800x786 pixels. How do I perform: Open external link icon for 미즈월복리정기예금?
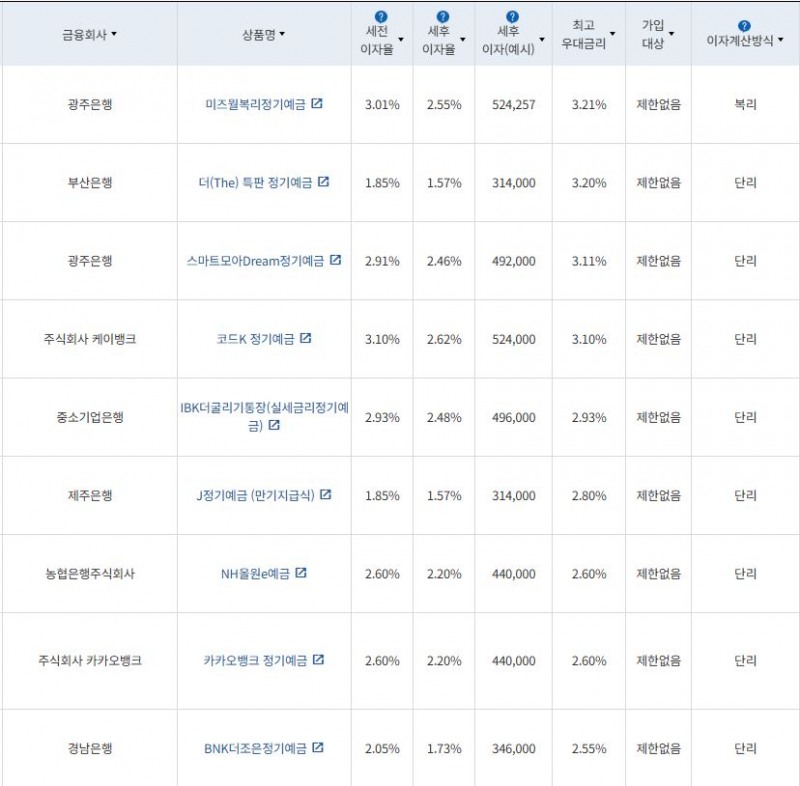tap(317, 104)
